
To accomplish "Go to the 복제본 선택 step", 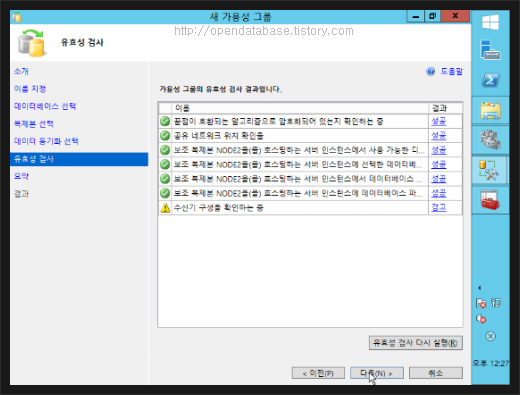I will (x=34, y=124).
